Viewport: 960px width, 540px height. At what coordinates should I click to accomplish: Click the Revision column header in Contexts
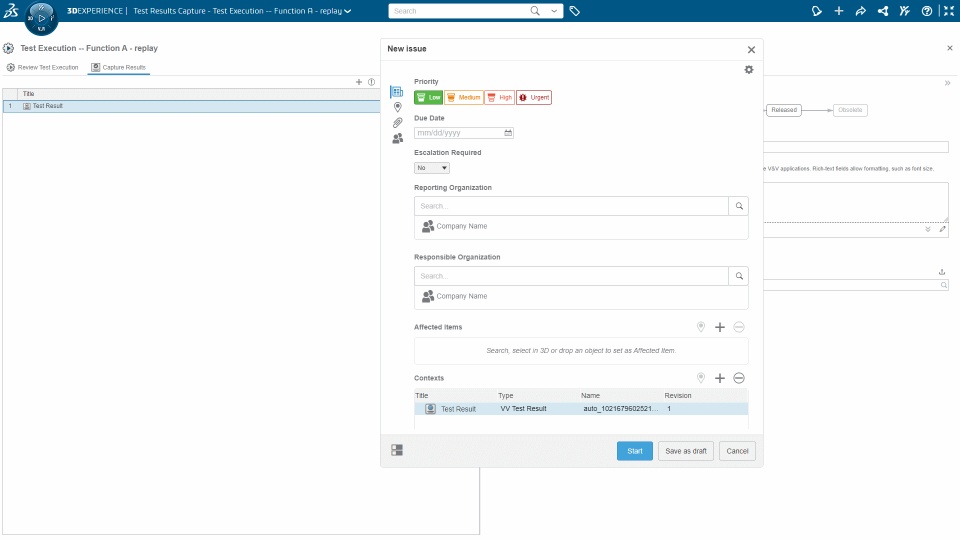[678, 396]
